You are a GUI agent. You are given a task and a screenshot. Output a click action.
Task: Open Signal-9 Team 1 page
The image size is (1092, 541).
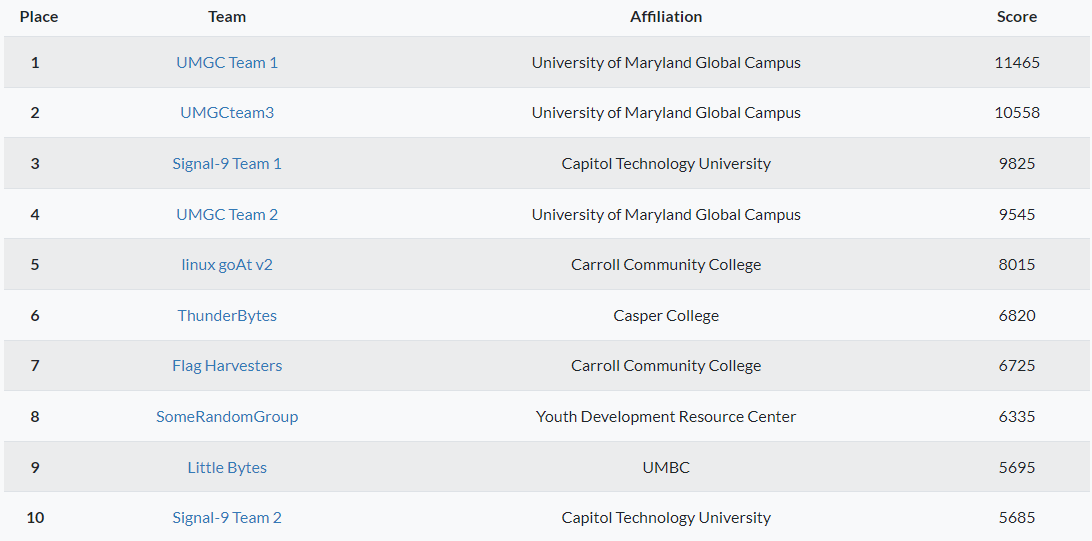pyautogui.click(x=227, y=163)
